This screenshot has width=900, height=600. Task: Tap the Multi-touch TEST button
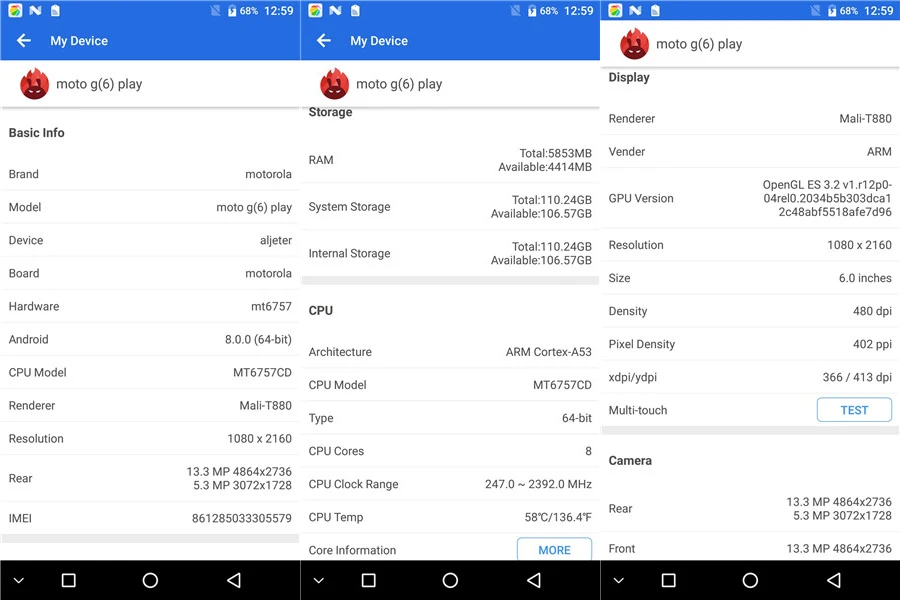[x=854, y=410]
